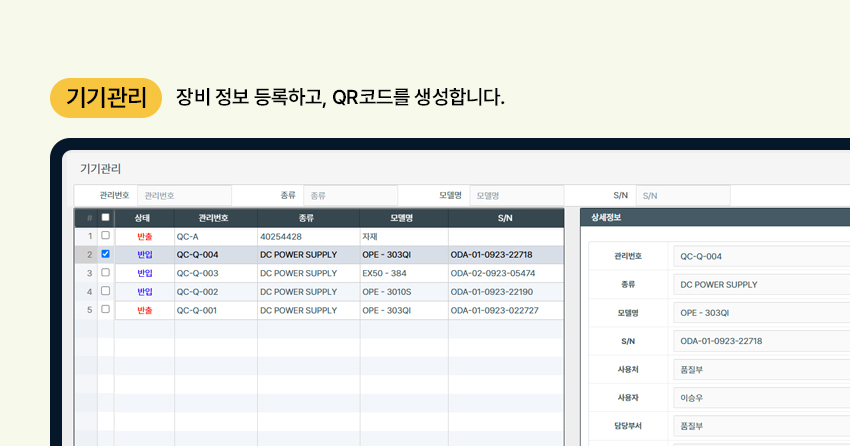The image size is (850, 446).
Task: Select the QC-Q-004 cell in the table
Action: (x=216, y=255)
